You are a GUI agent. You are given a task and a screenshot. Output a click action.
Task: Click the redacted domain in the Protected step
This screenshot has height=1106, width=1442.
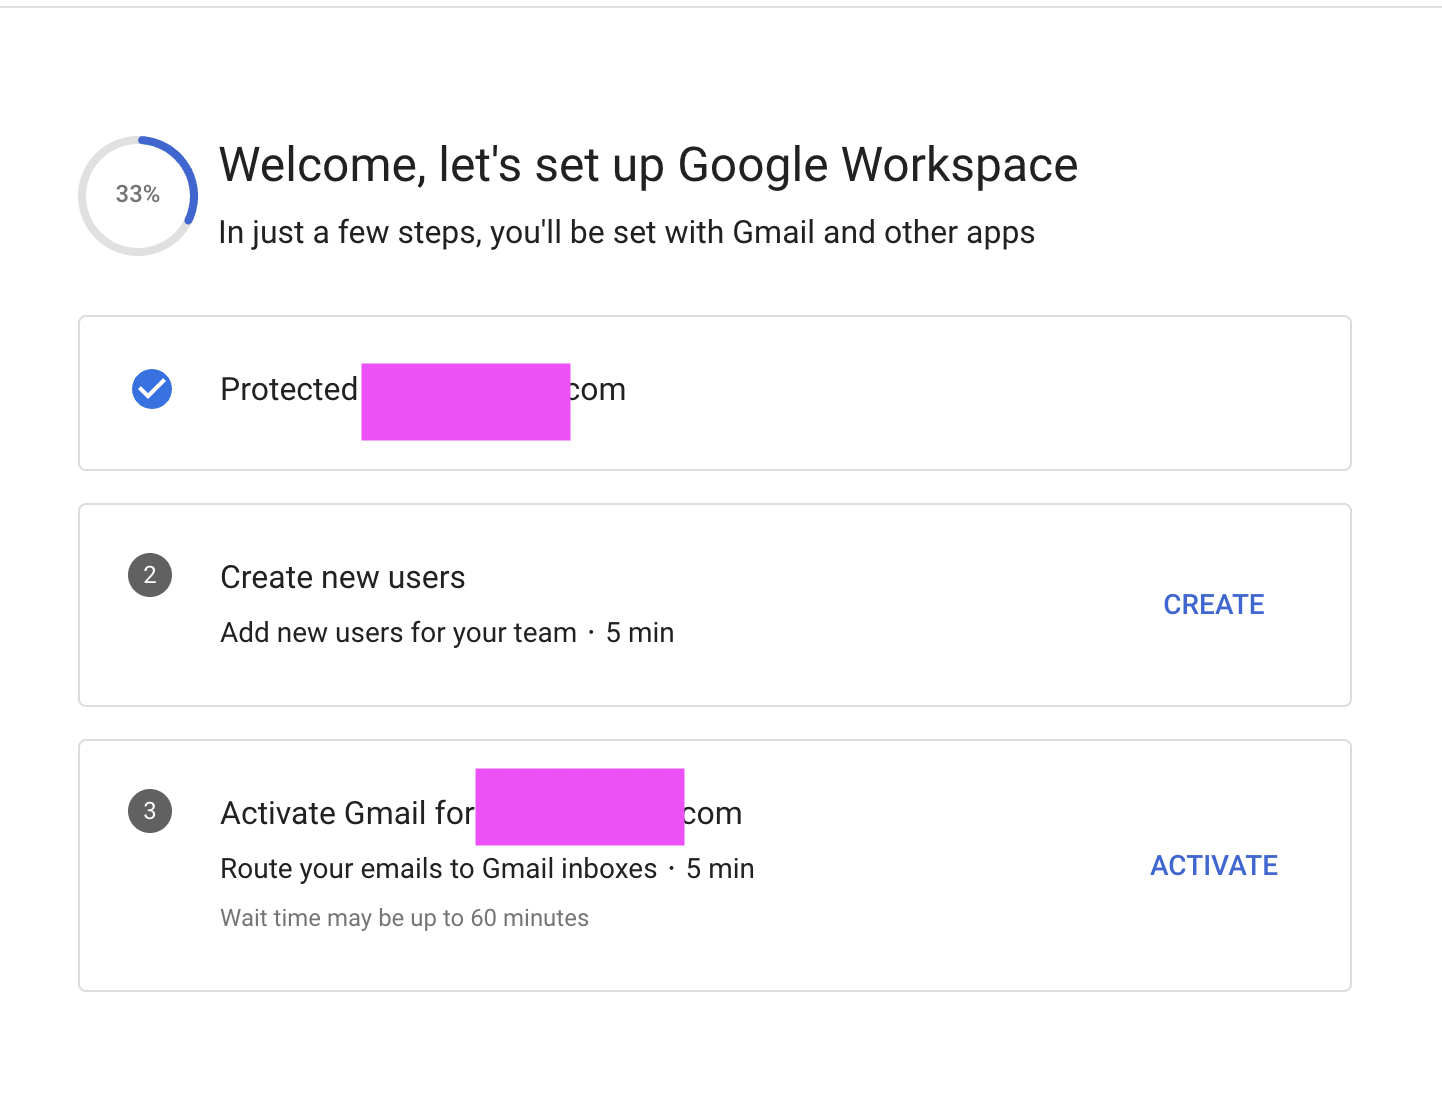pyautogui.click(x=465, y=401)
